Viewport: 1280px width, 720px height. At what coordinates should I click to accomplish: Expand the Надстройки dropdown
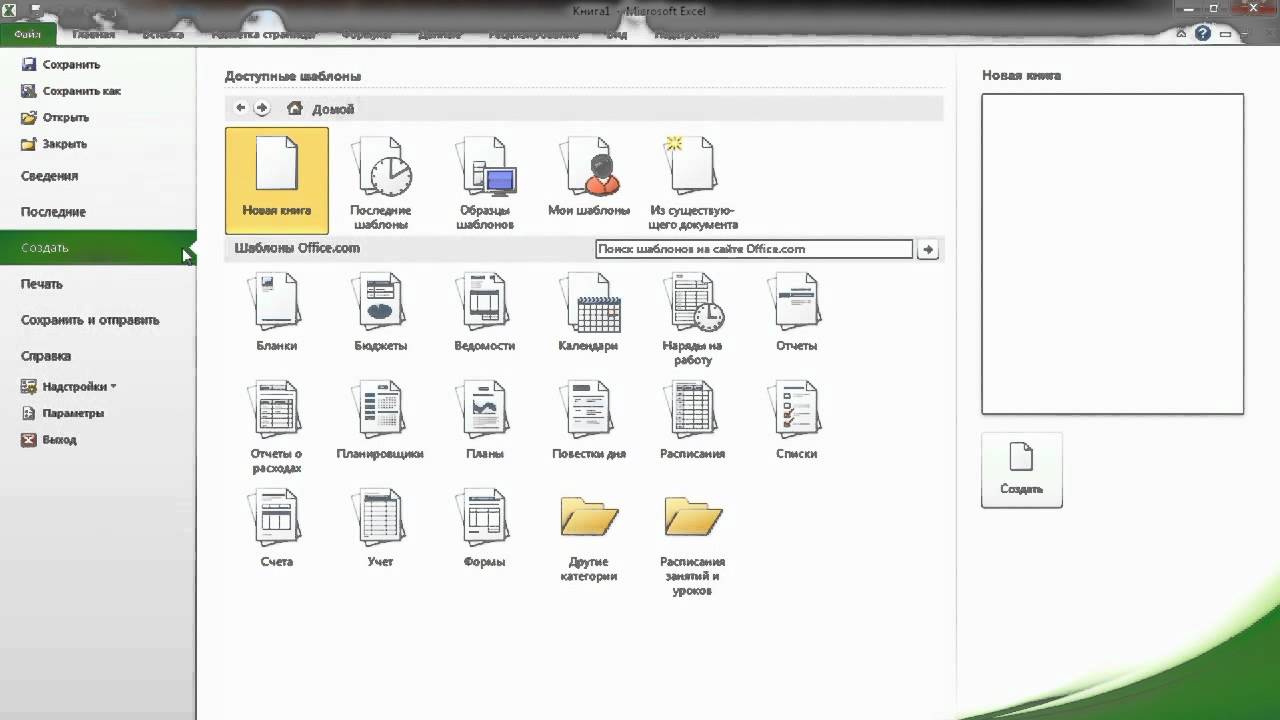coord(68,386)
